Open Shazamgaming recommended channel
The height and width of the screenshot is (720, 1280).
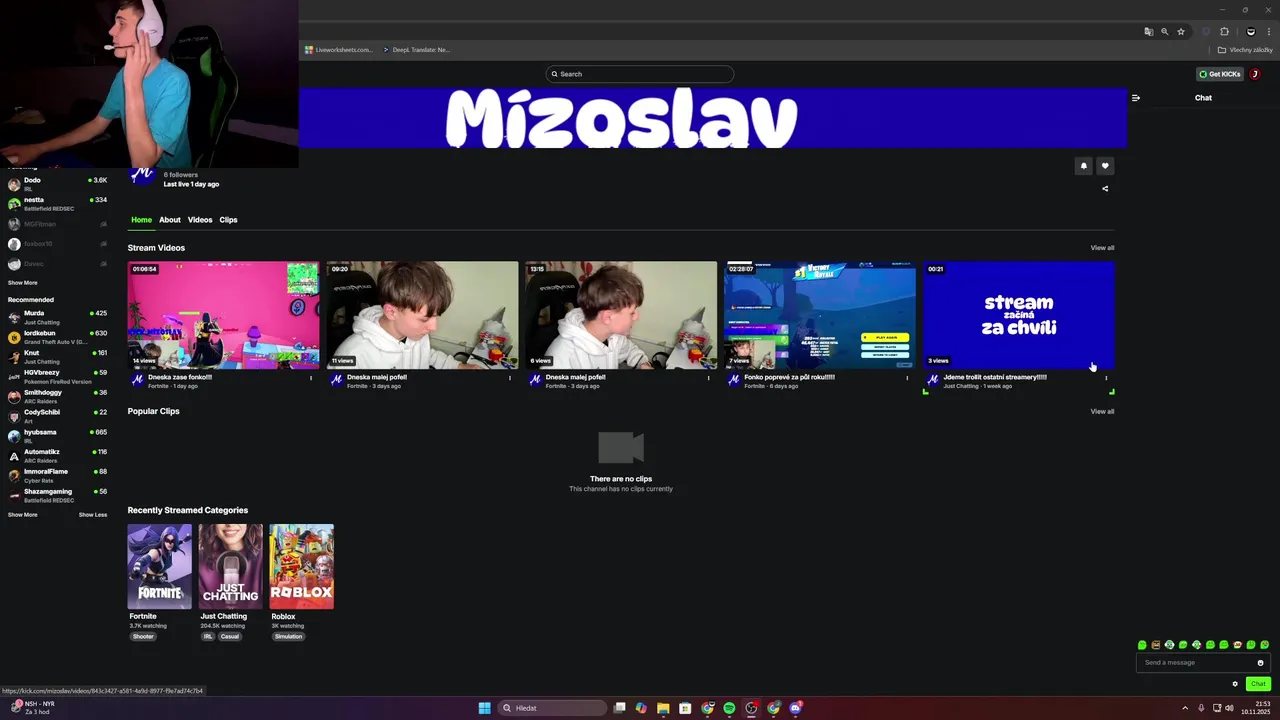(x=57, y=495)
